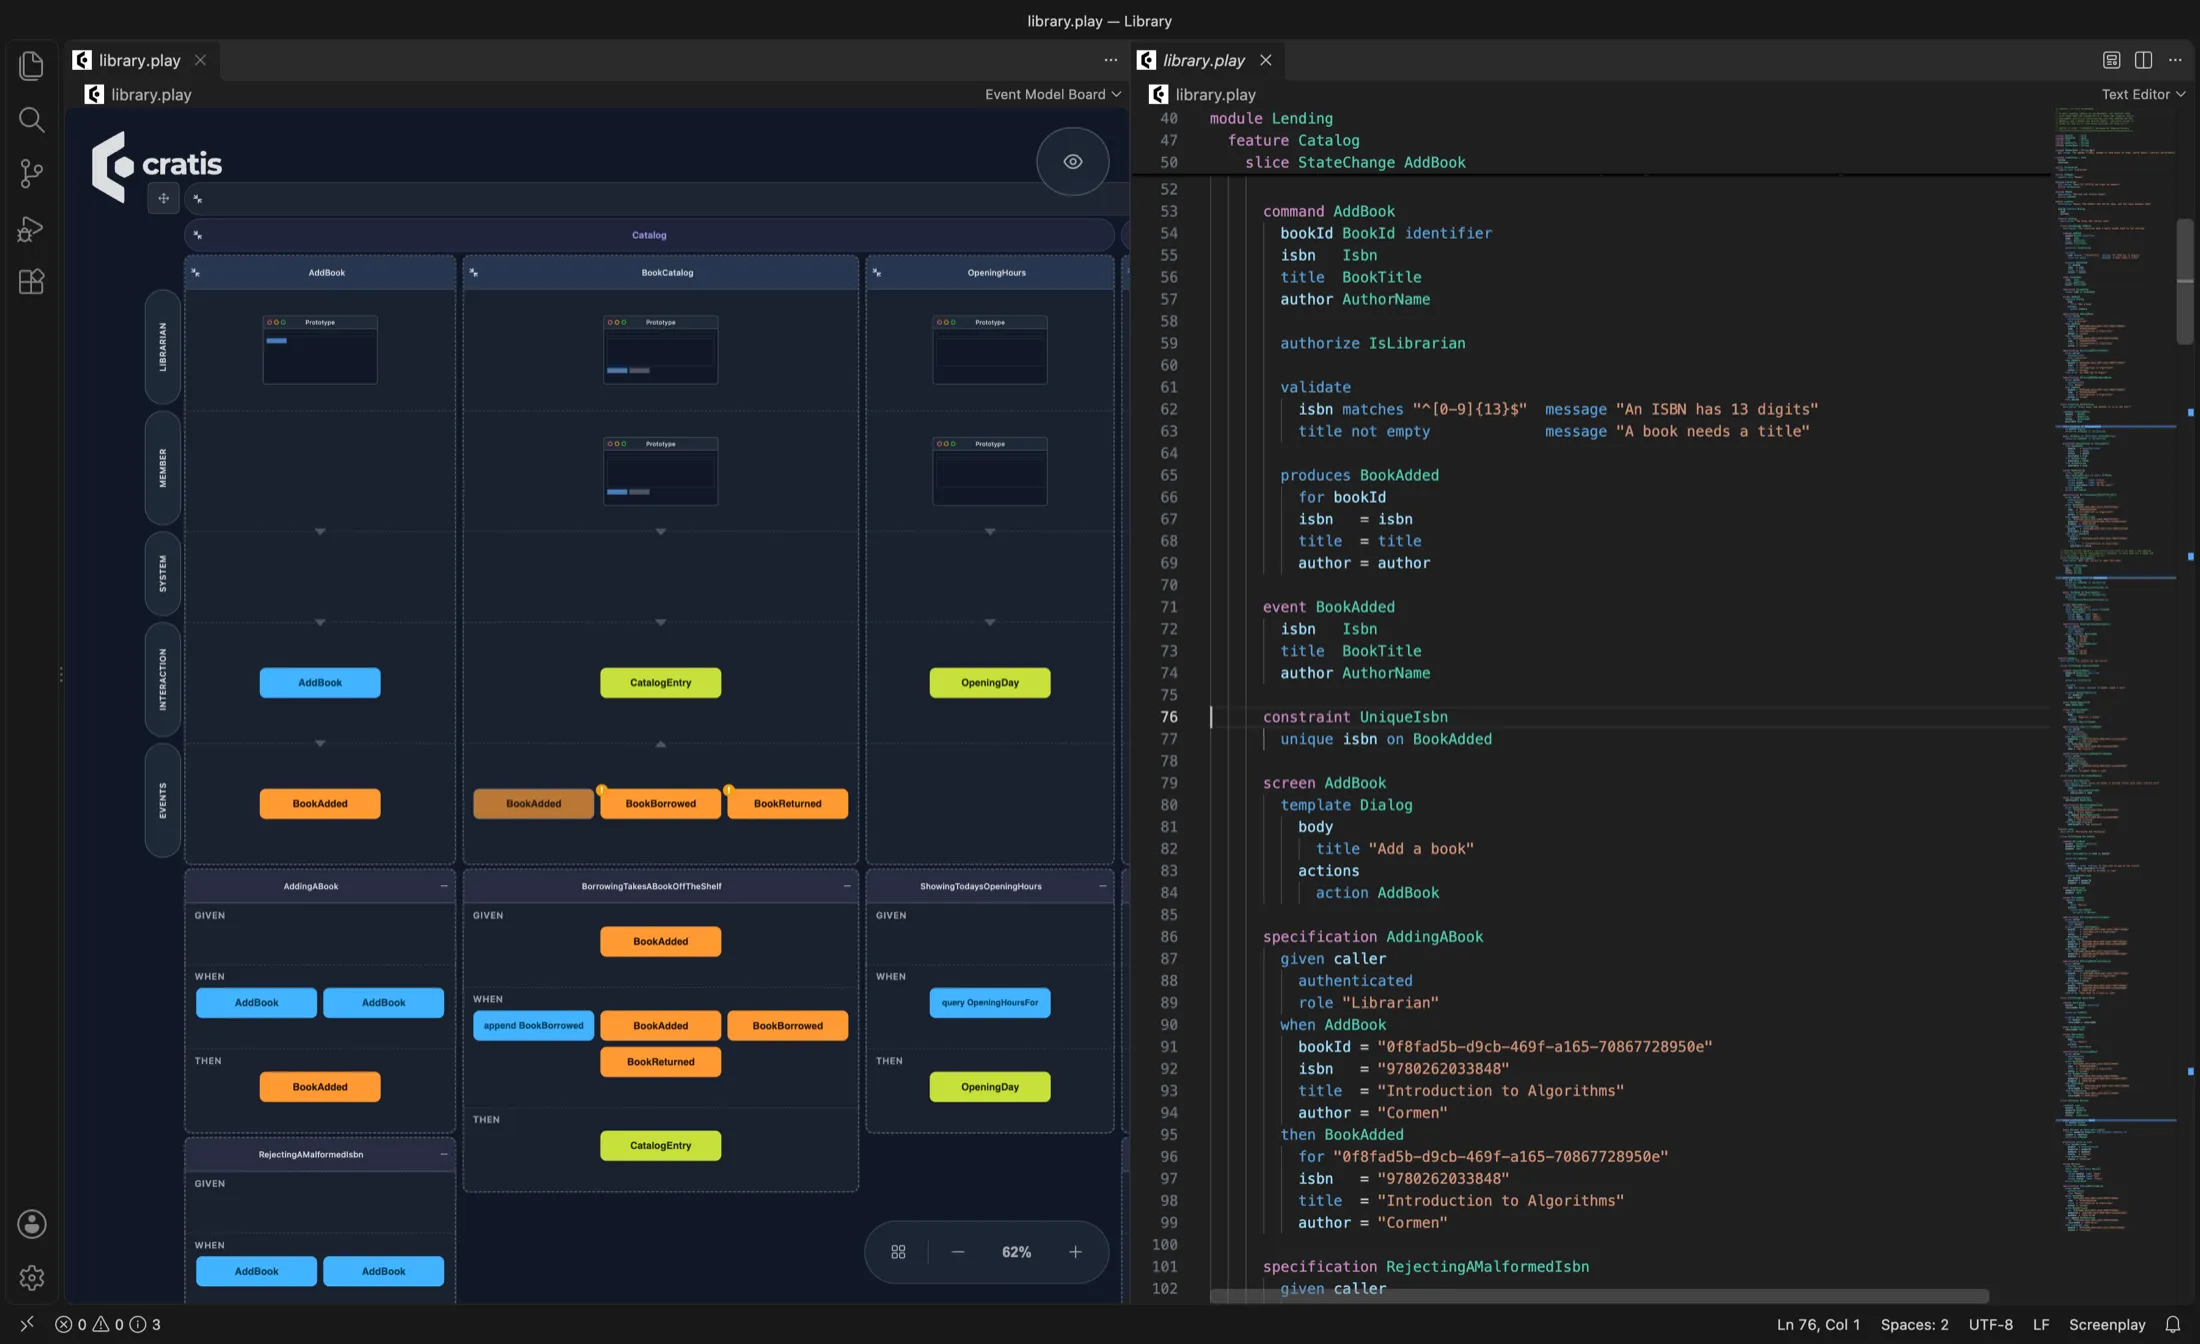Screen dimensions: 2200x1344
Task: Zoom out the board with minus button
Action: [957, 1252]
